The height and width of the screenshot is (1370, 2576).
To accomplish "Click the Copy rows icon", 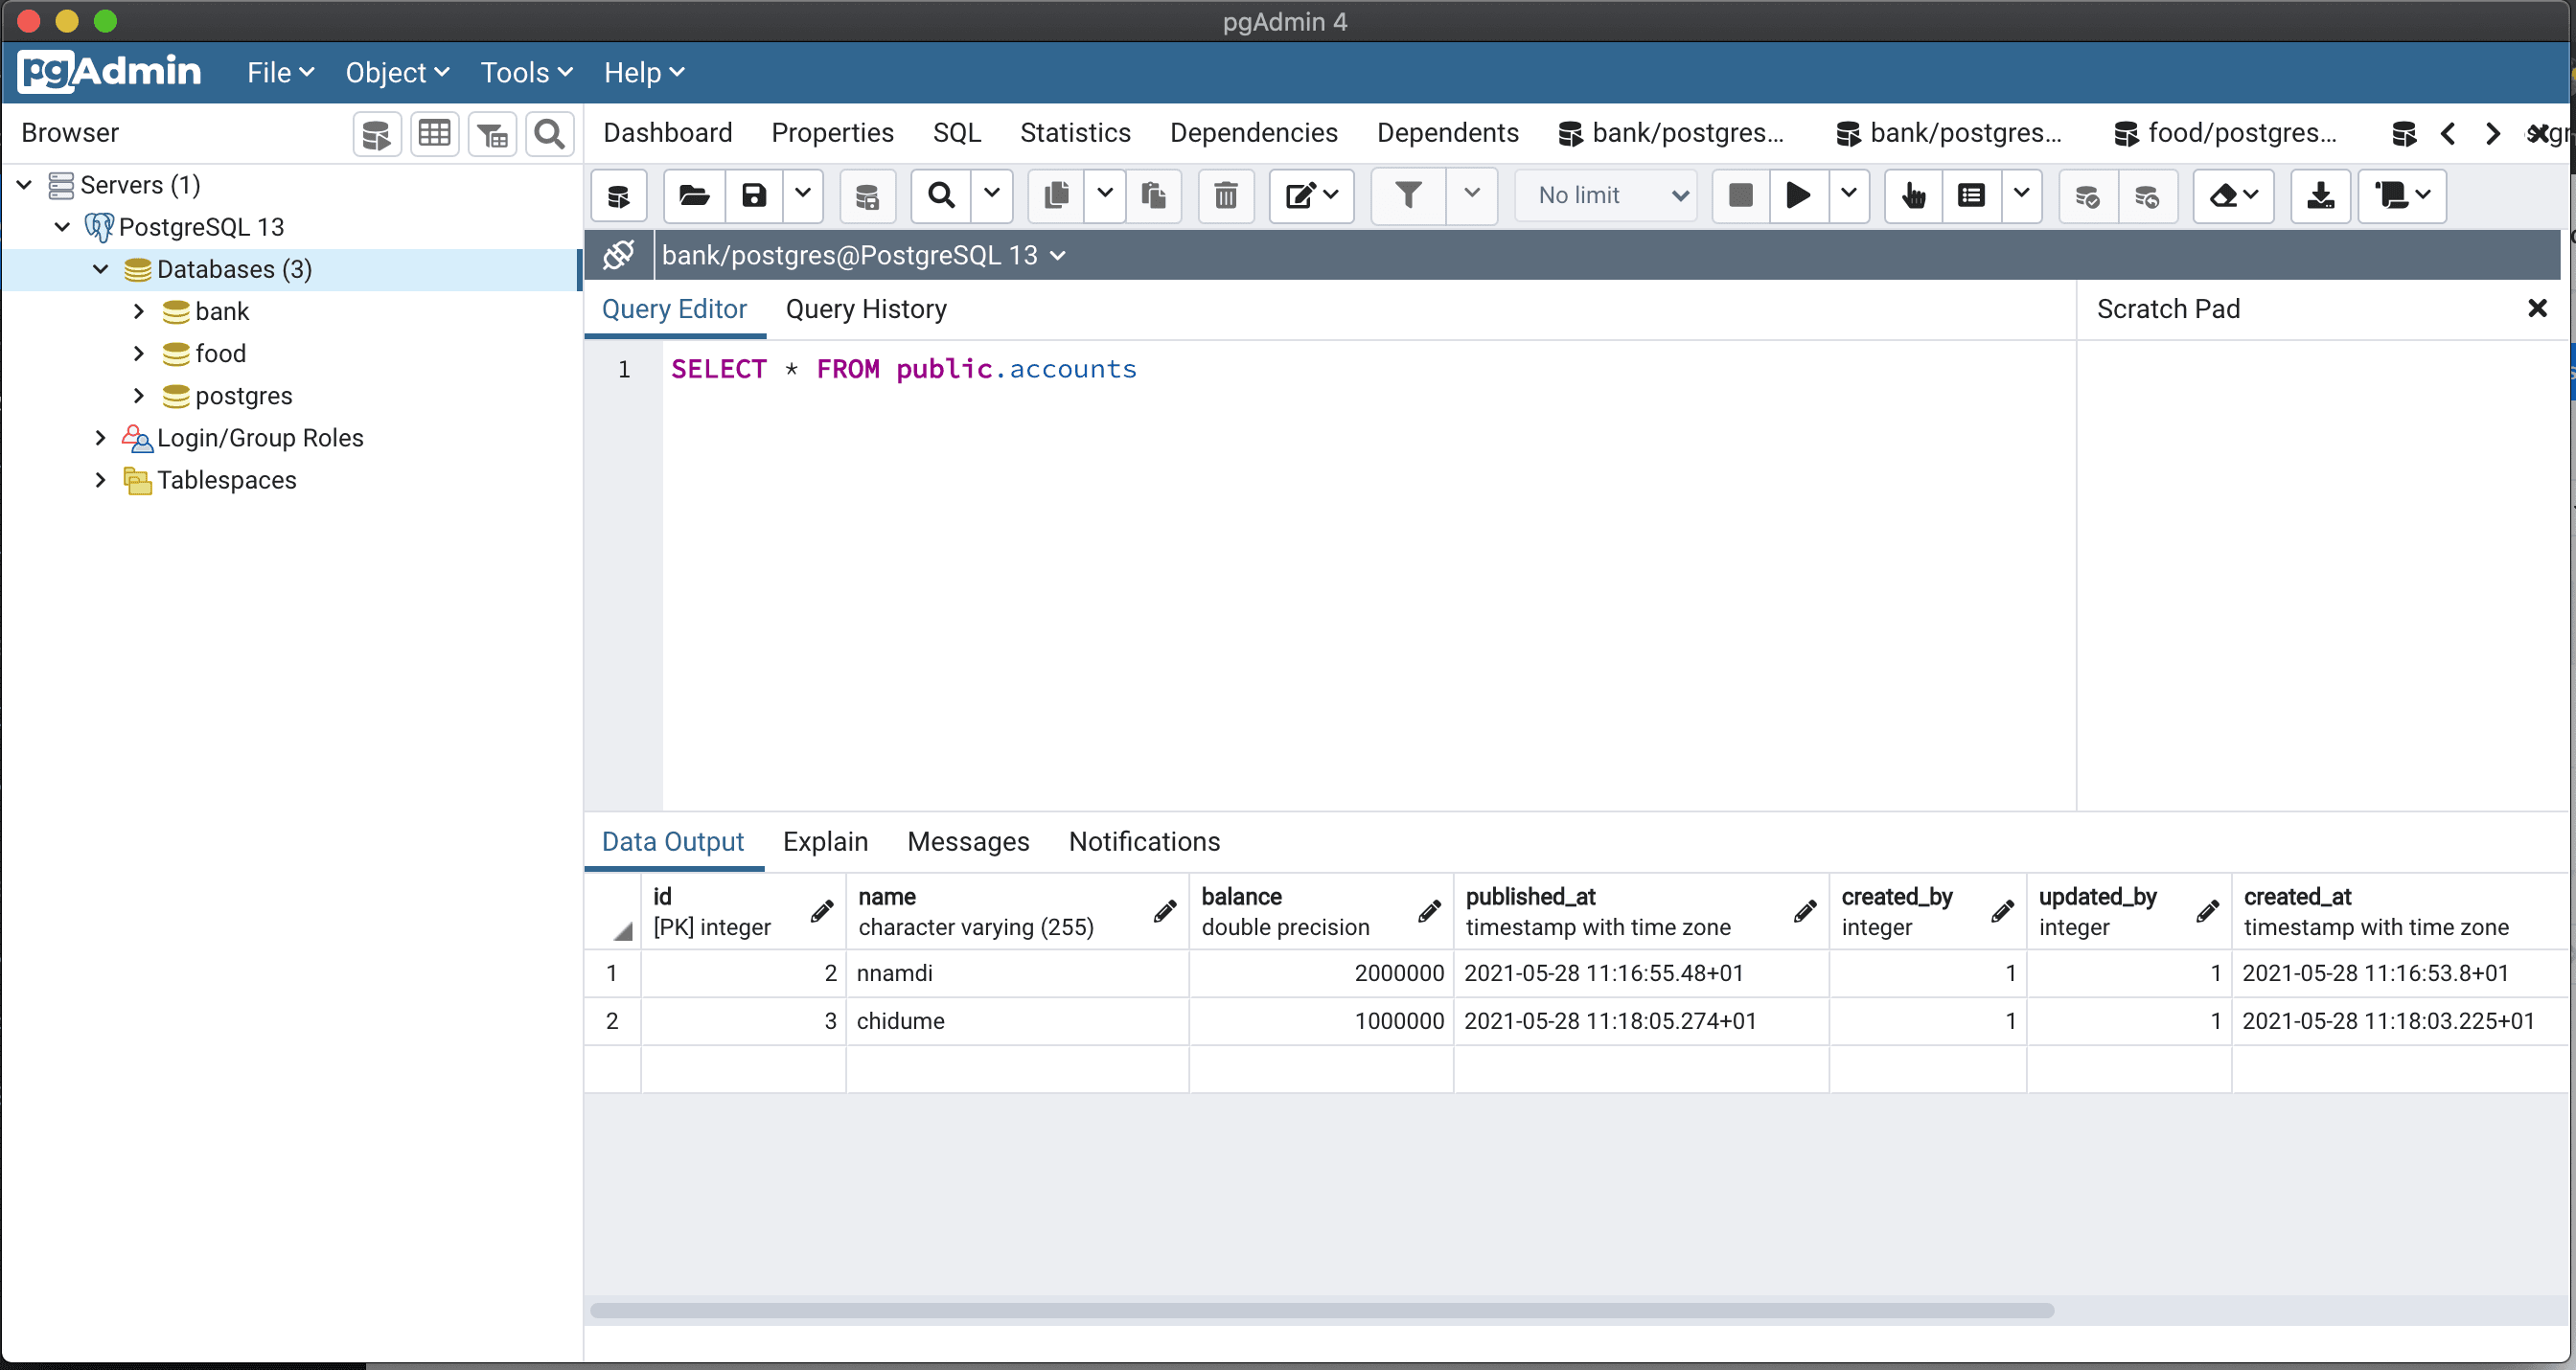I will tap(1056, 196).
